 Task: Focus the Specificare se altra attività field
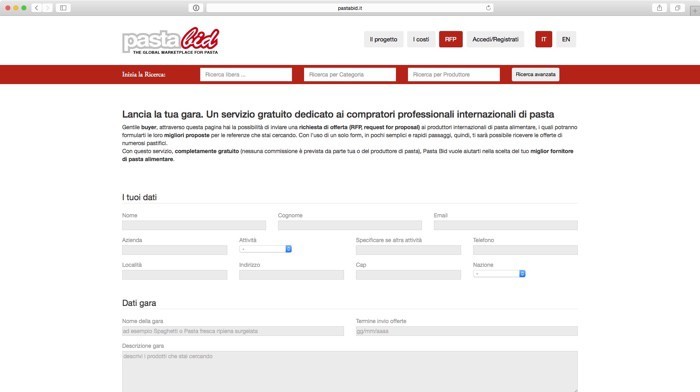click(408, 250)
